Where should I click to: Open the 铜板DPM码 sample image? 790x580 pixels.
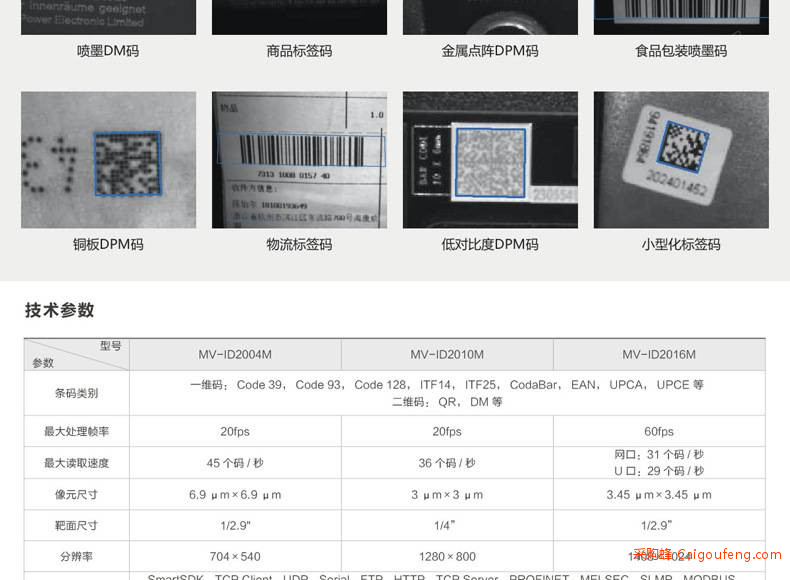[108, 160]
